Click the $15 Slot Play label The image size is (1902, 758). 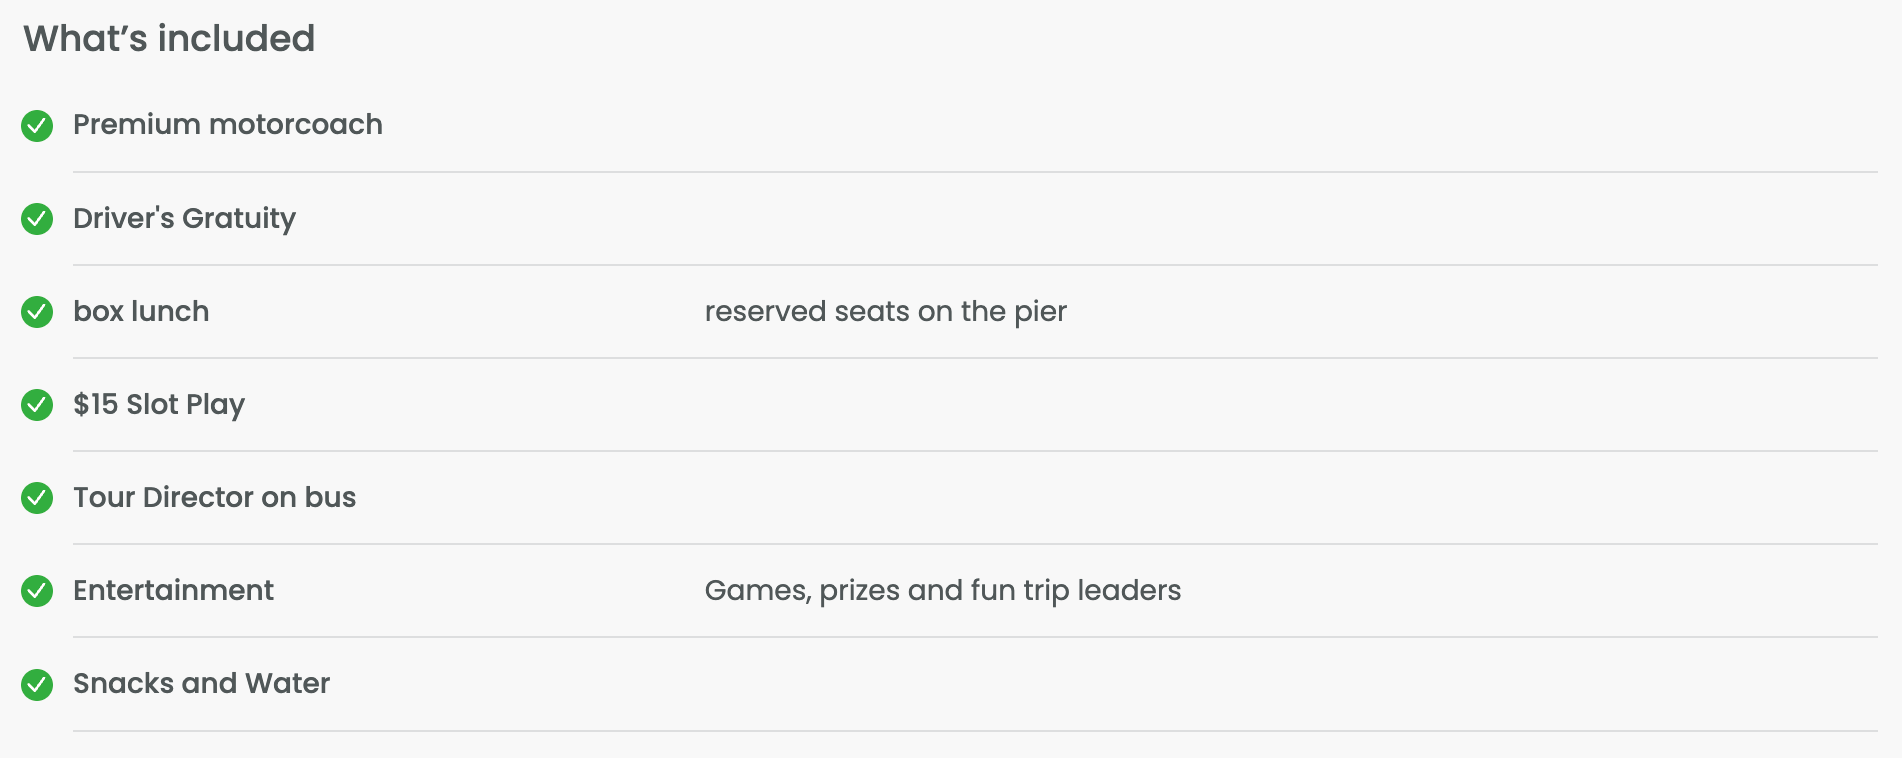click(x=159, y=405)
